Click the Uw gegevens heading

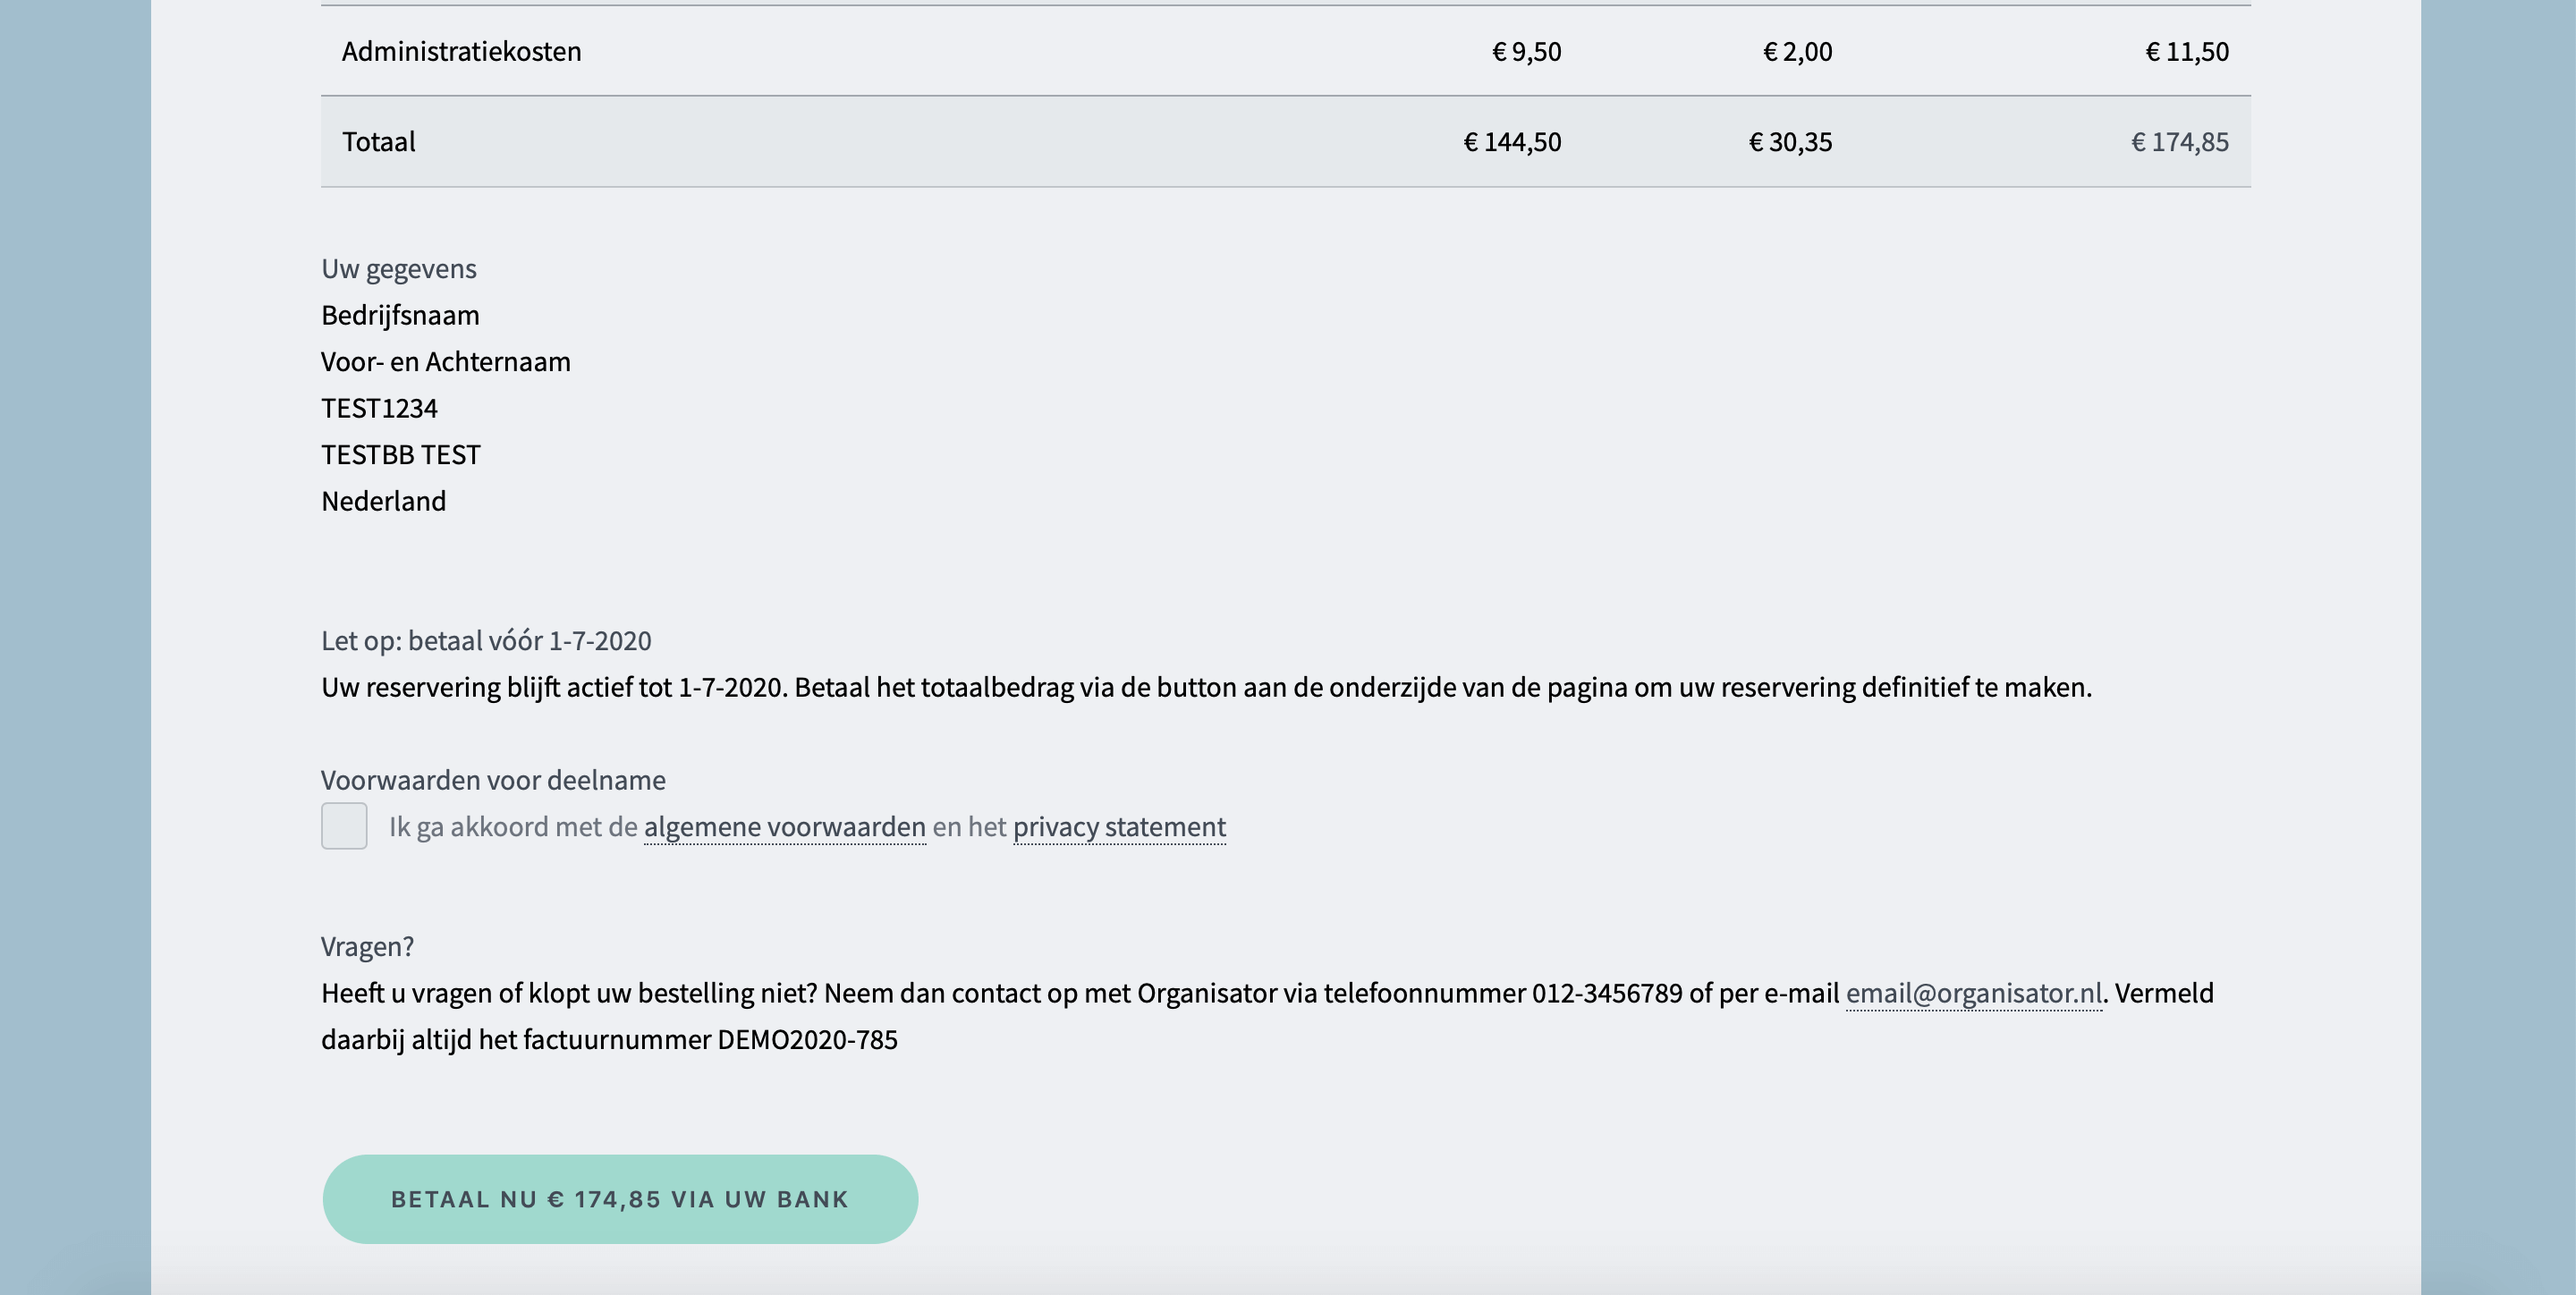click(x=399, y=269)
